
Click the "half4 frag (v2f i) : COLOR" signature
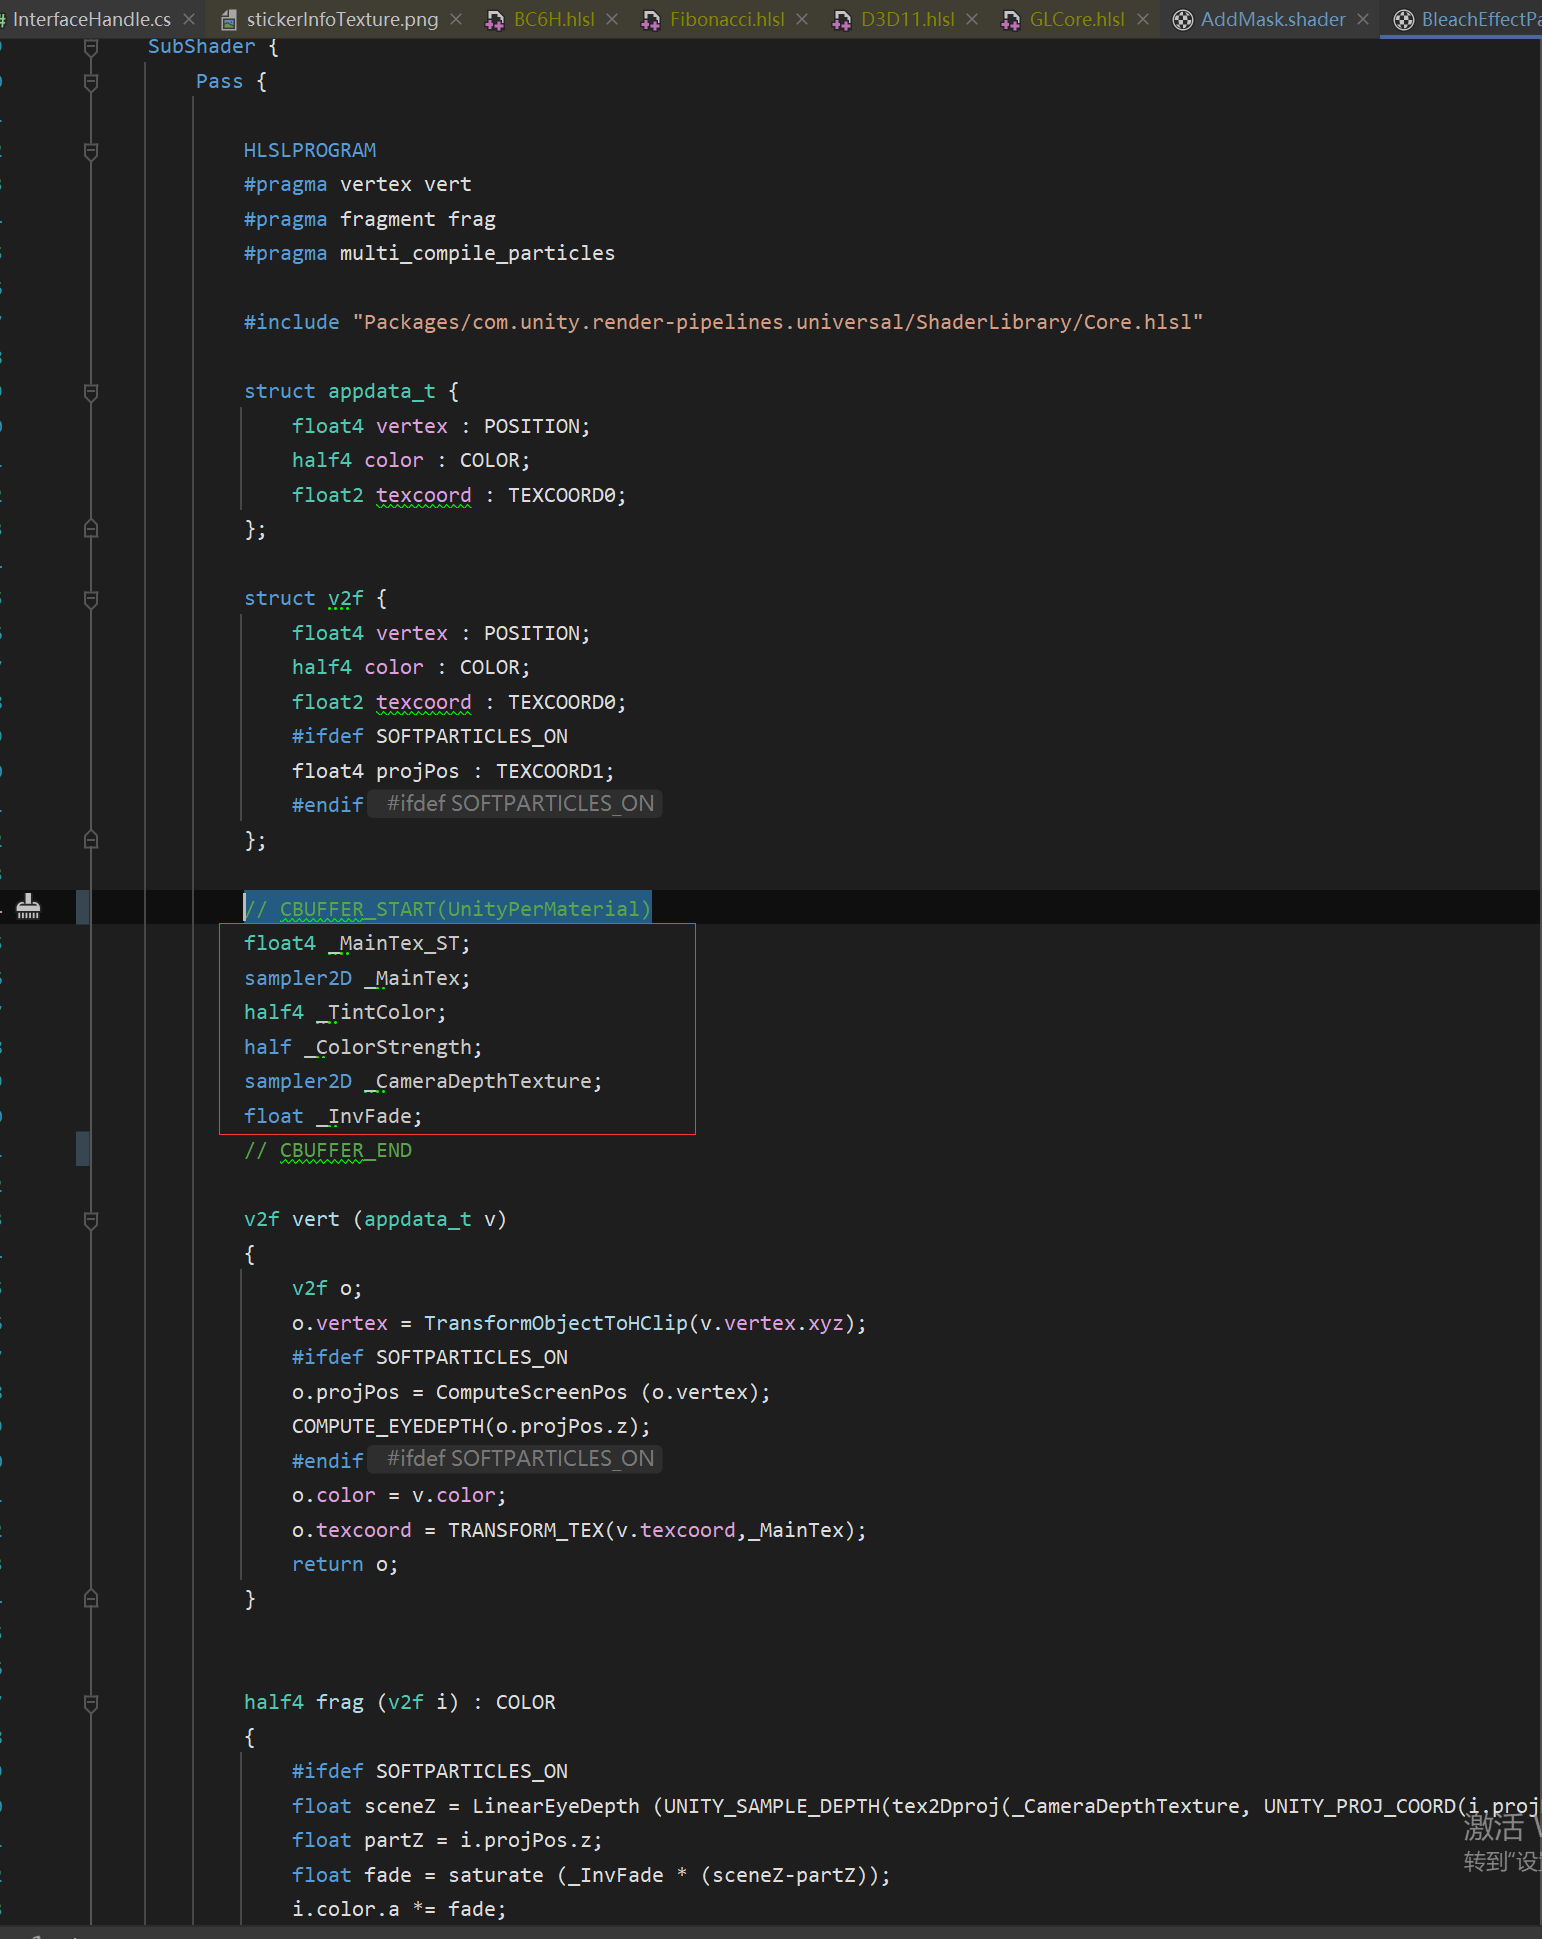click(399, 1702)
